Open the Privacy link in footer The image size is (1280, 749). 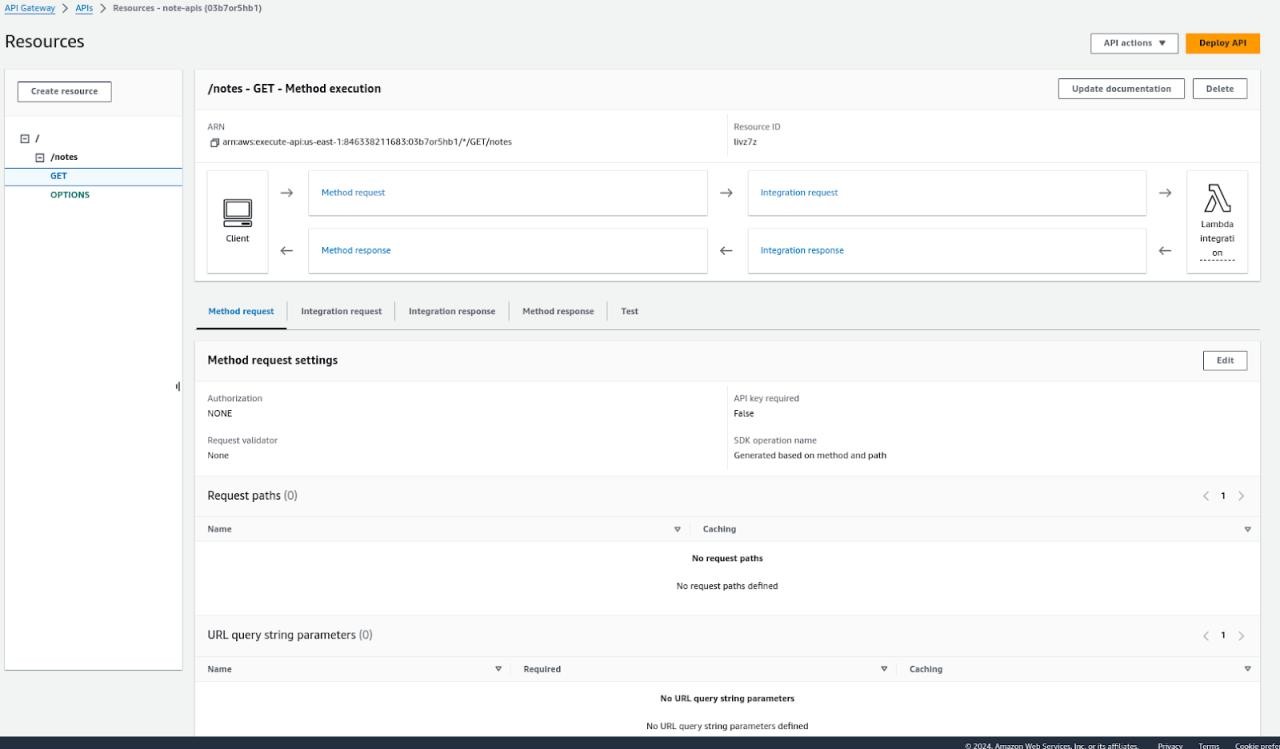(x=1170, y=745)
